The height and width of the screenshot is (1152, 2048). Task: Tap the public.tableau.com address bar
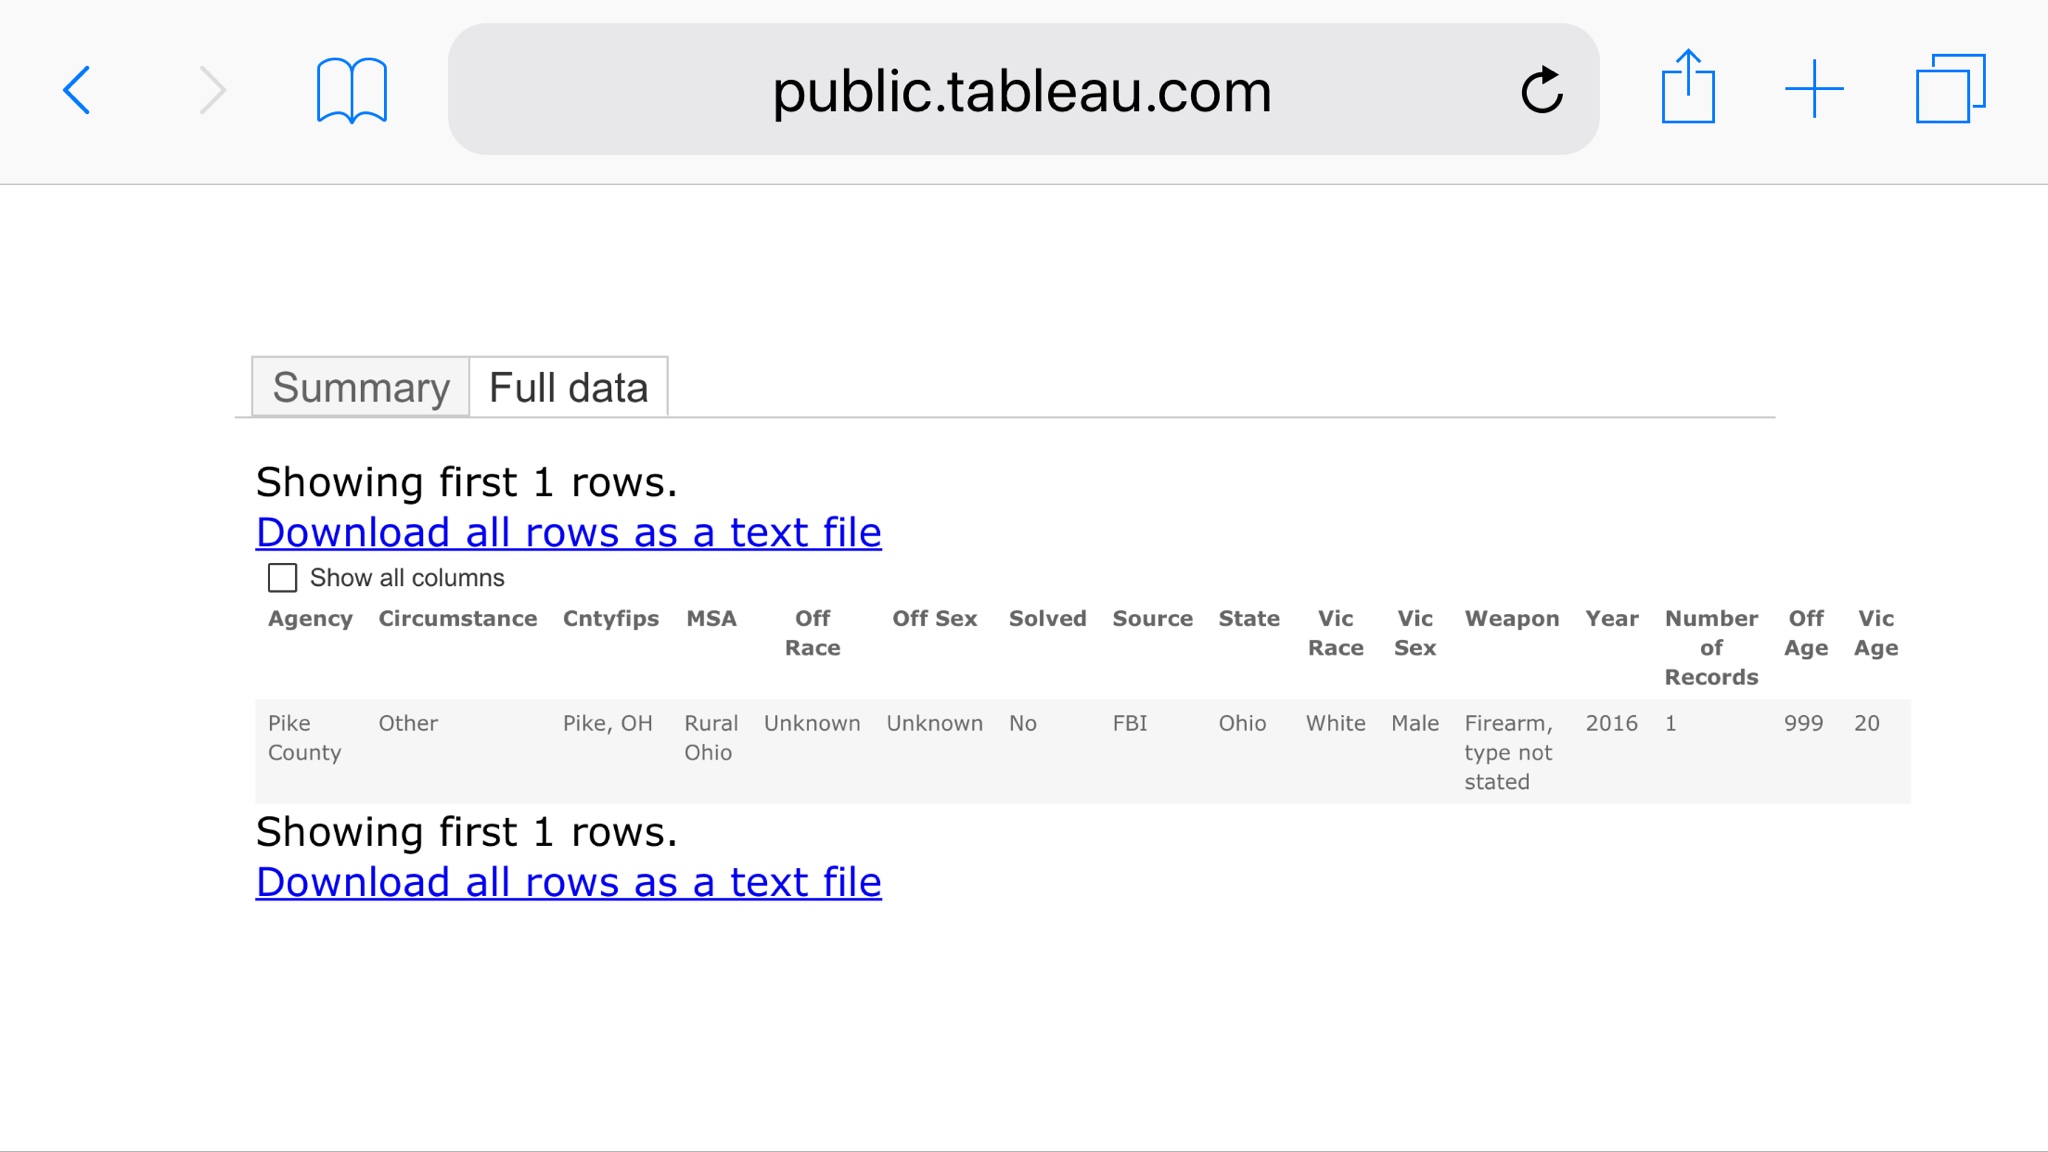pos(1021,90)
